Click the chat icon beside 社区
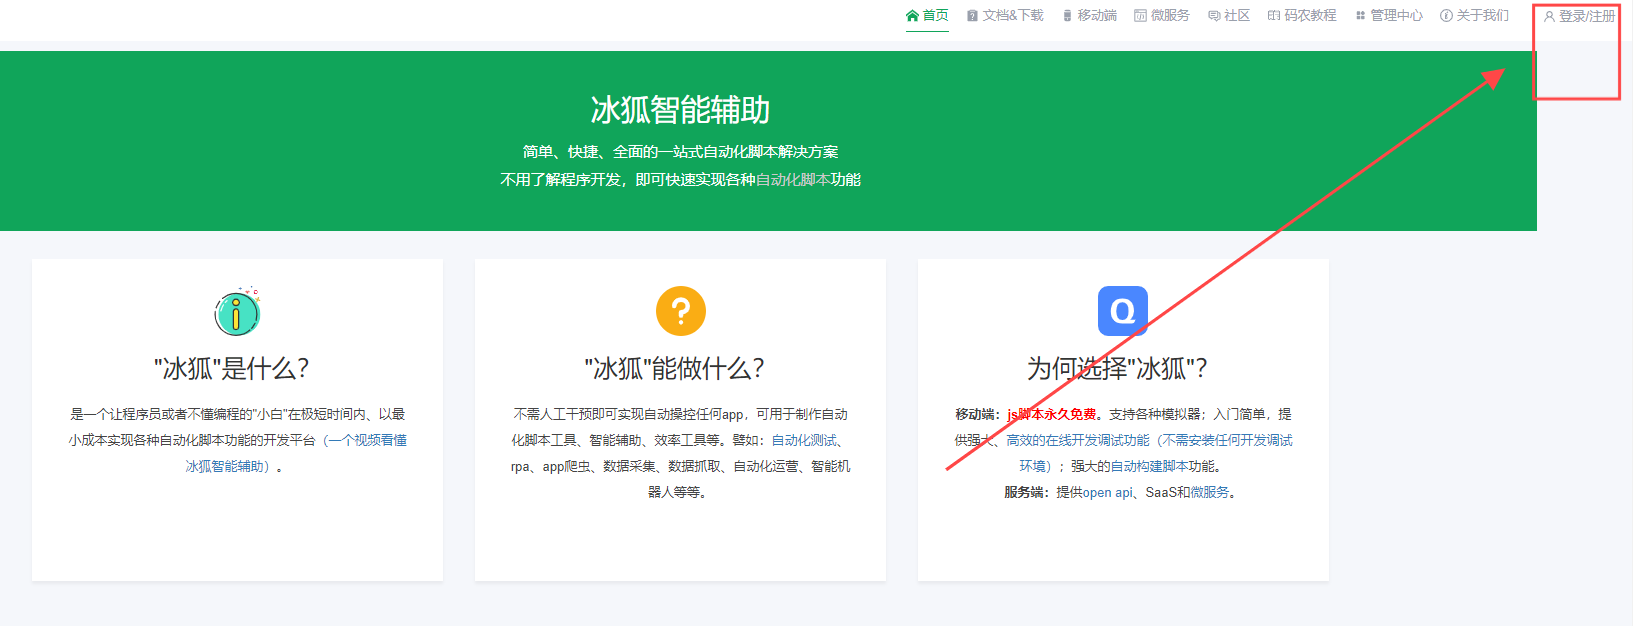 [x=1214, y=16]
